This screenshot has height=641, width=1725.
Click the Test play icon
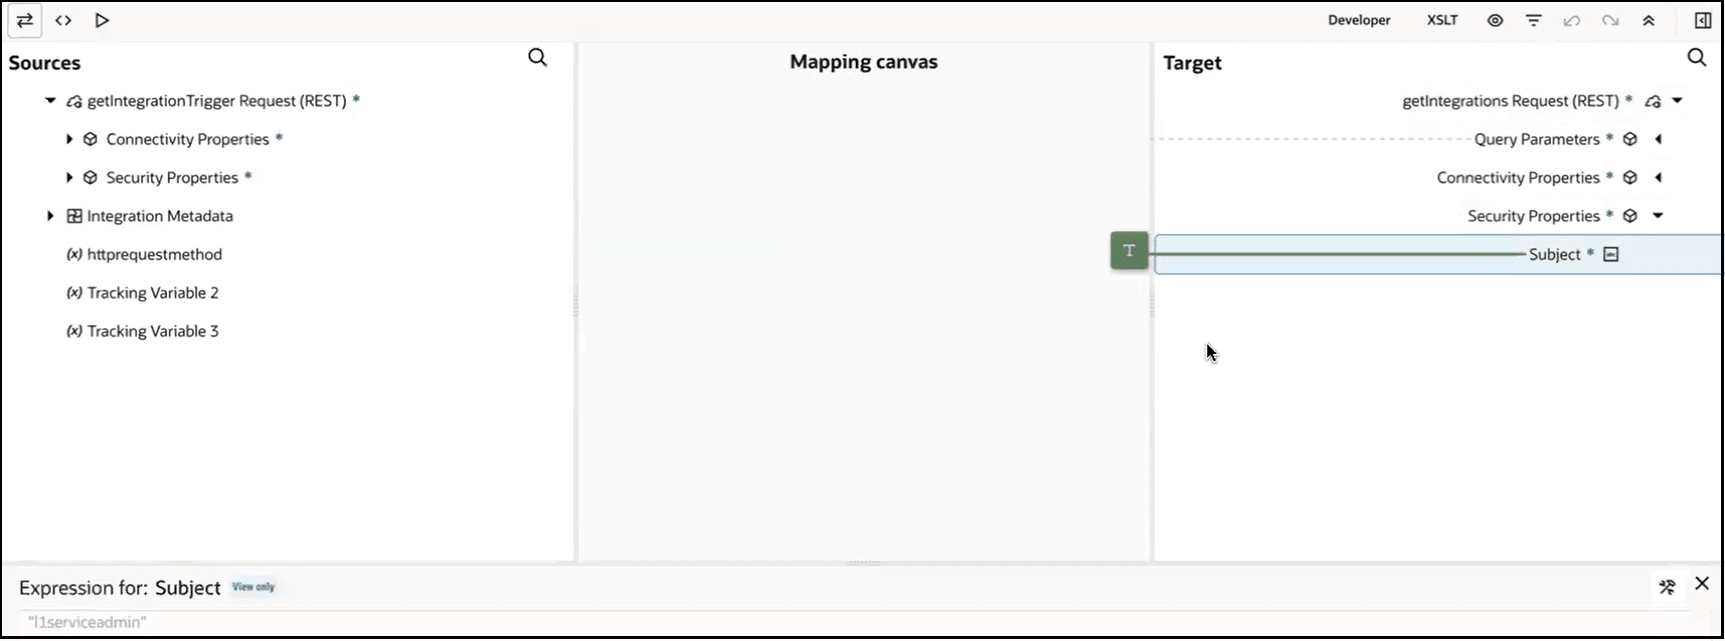pos(101,20)
